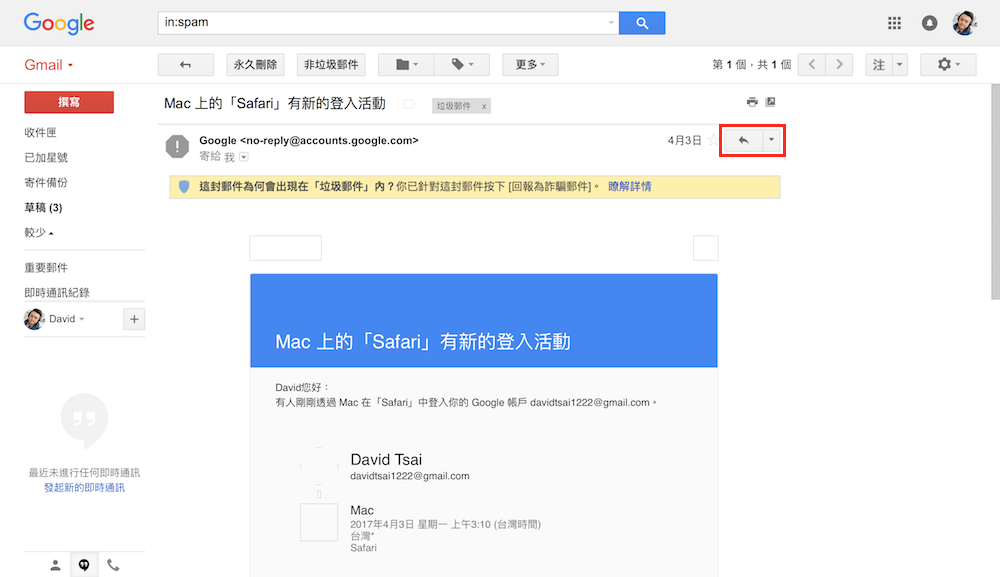
Task: Open the phone calls tab icon
Action: click(x=113, y=565)
